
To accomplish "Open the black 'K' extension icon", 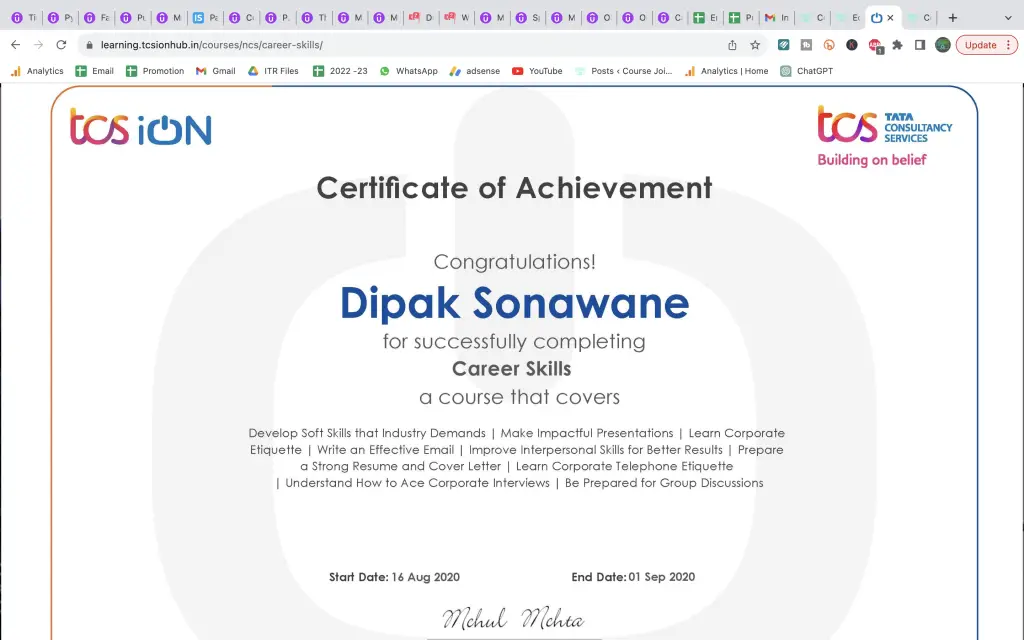I will tap(852, 45).
